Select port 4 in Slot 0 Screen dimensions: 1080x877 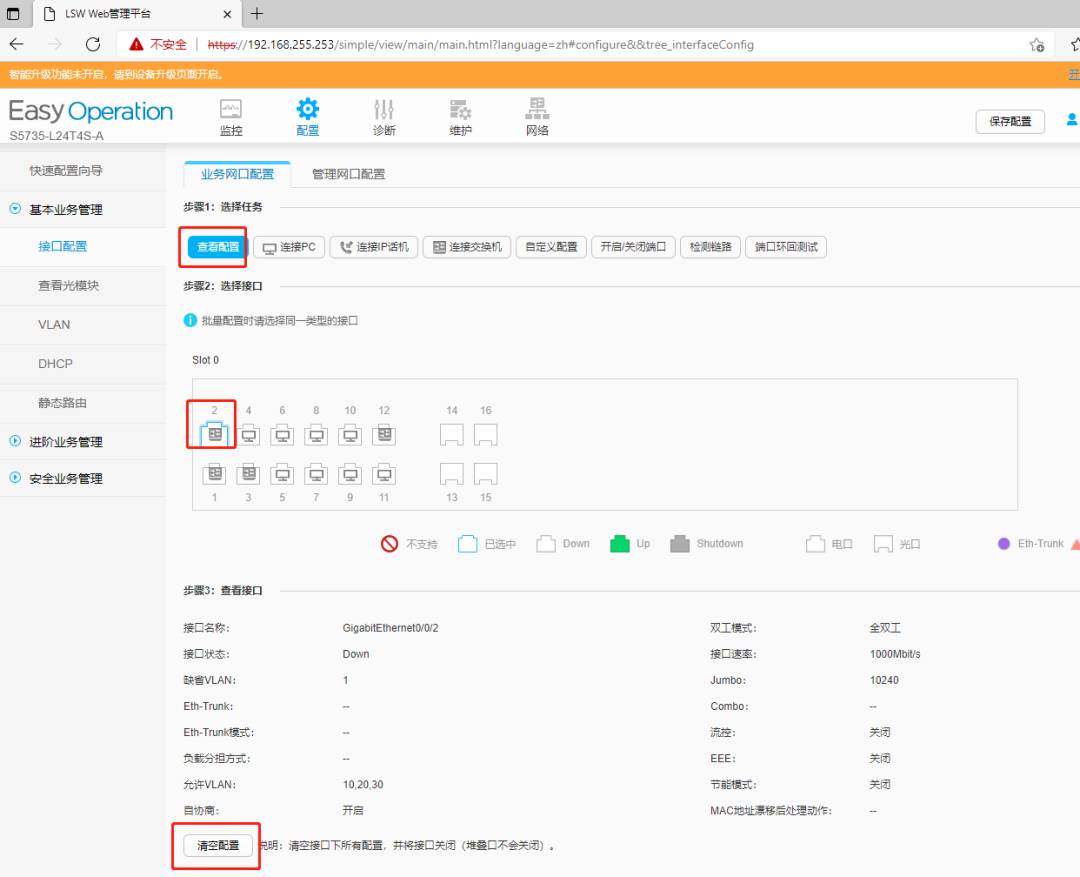pyautogui.click(x=249, y=435)
